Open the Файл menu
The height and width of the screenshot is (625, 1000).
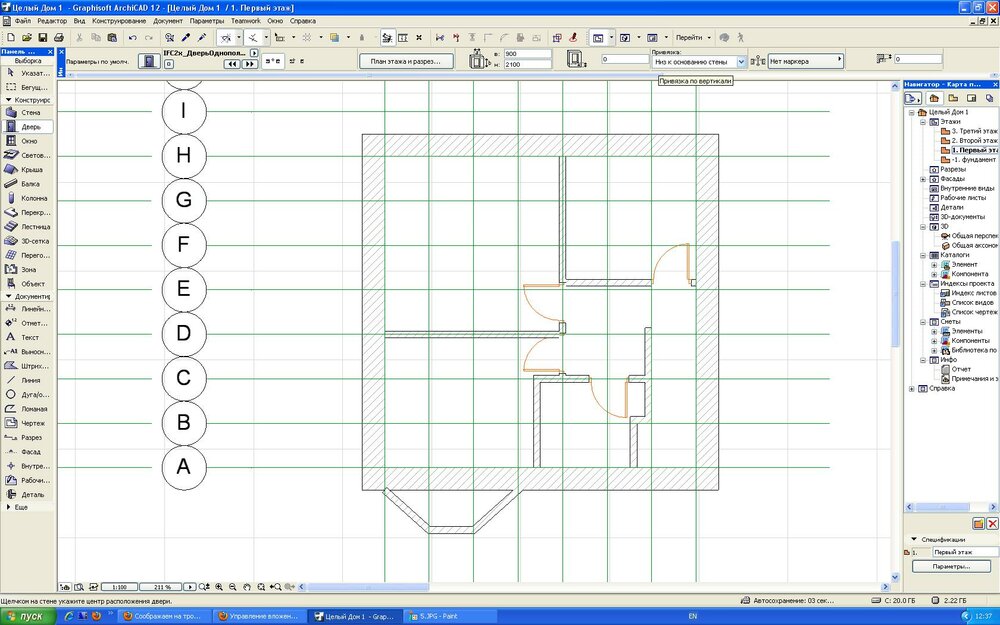[x=22, y=21]
